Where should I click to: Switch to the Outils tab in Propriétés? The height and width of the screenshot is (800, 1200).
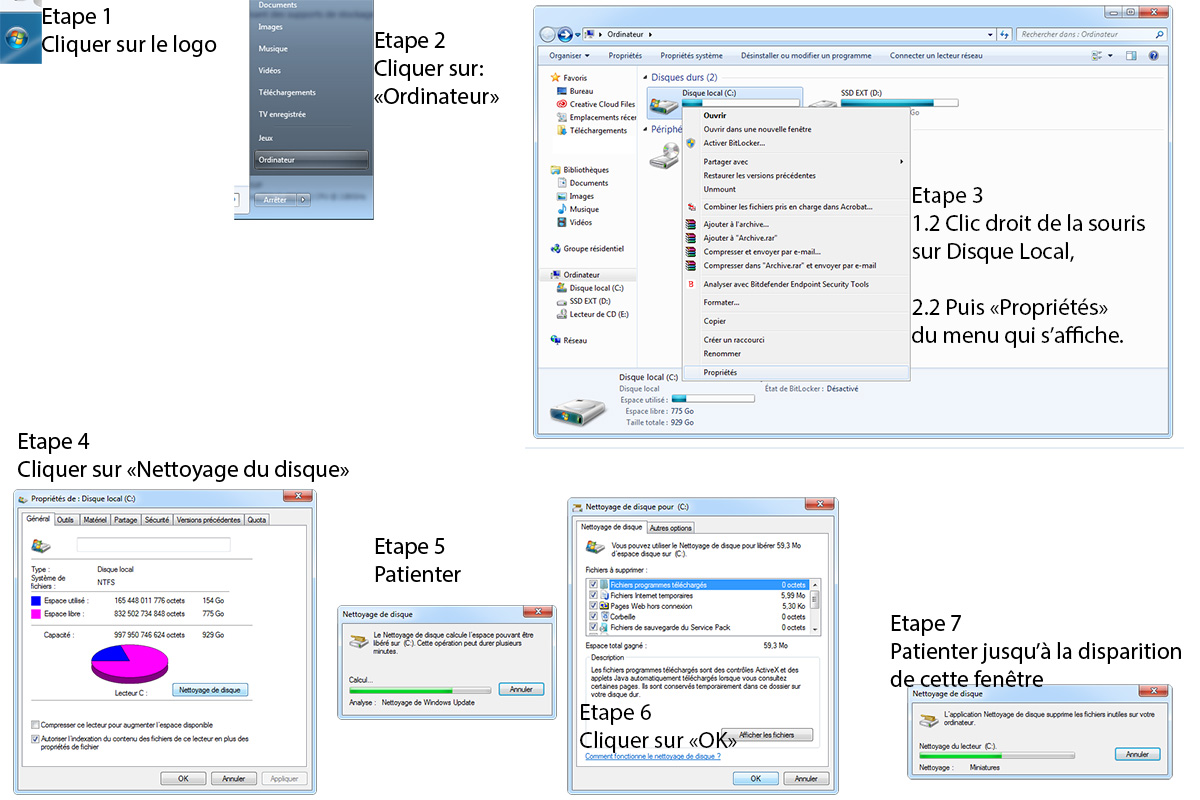click(x=65, y=520)
